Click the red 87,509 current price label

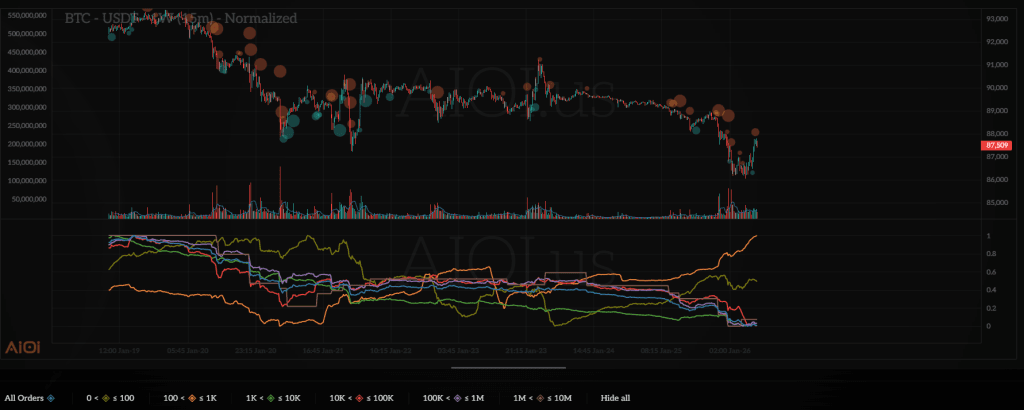point(997,145)
